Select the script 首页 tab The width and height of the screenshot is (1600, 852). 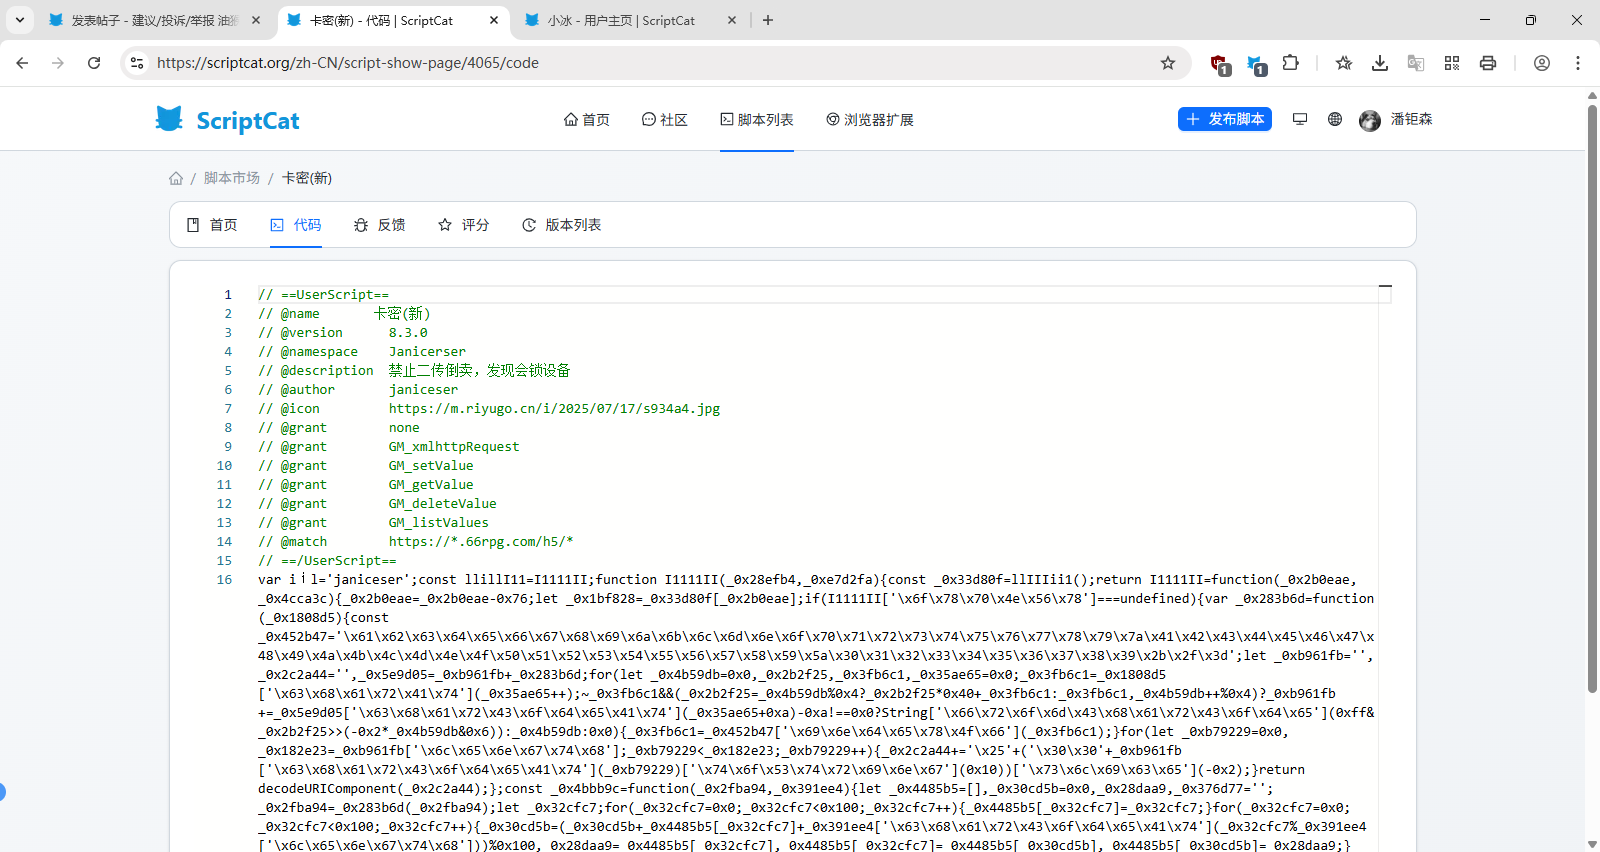tap(212, 225)
